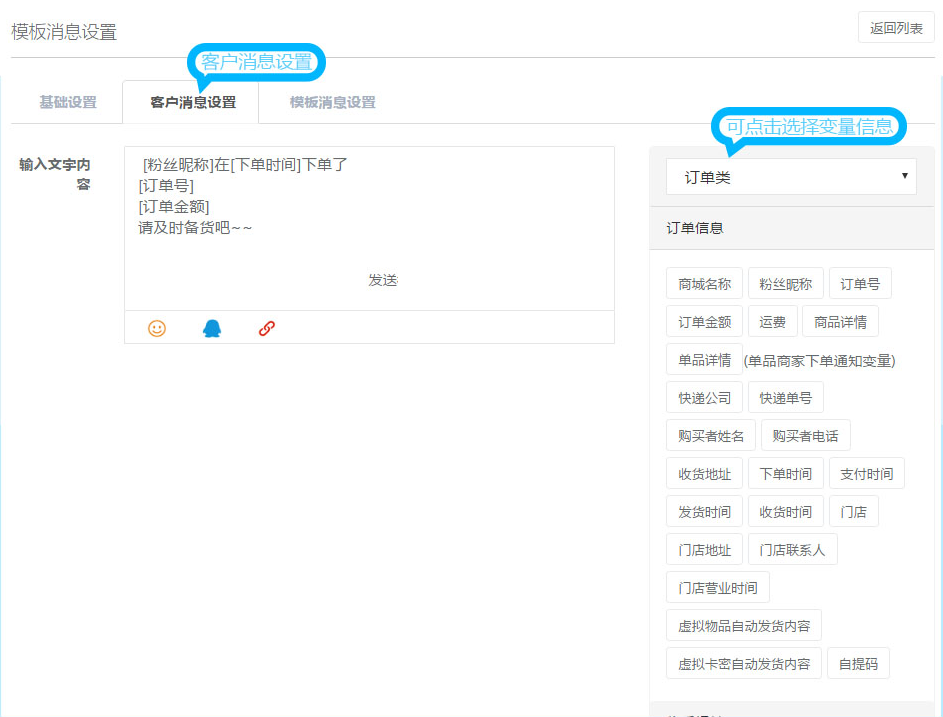
Task: Insert the 门店 variable
Action: 853,511
